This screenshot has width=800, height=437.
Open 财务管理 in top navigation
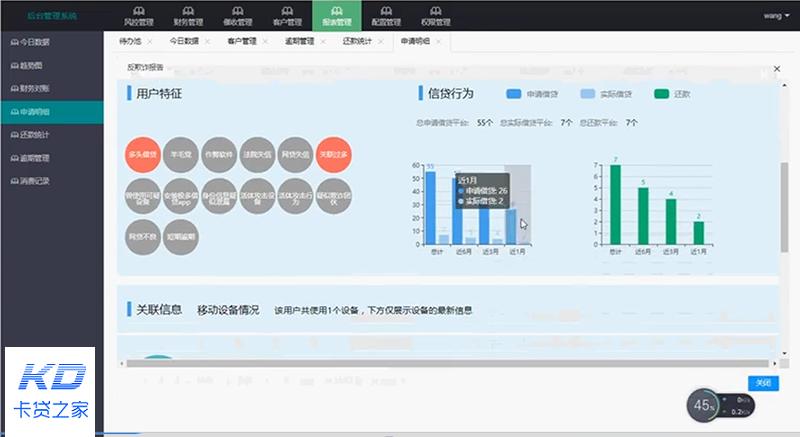pos(188,16)
